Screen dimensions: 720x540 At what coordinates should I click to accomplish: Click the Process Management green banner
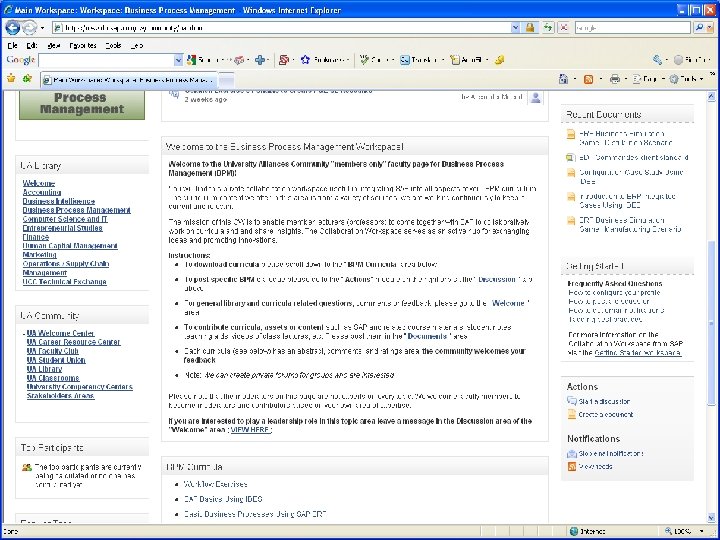tap(82, 104)
